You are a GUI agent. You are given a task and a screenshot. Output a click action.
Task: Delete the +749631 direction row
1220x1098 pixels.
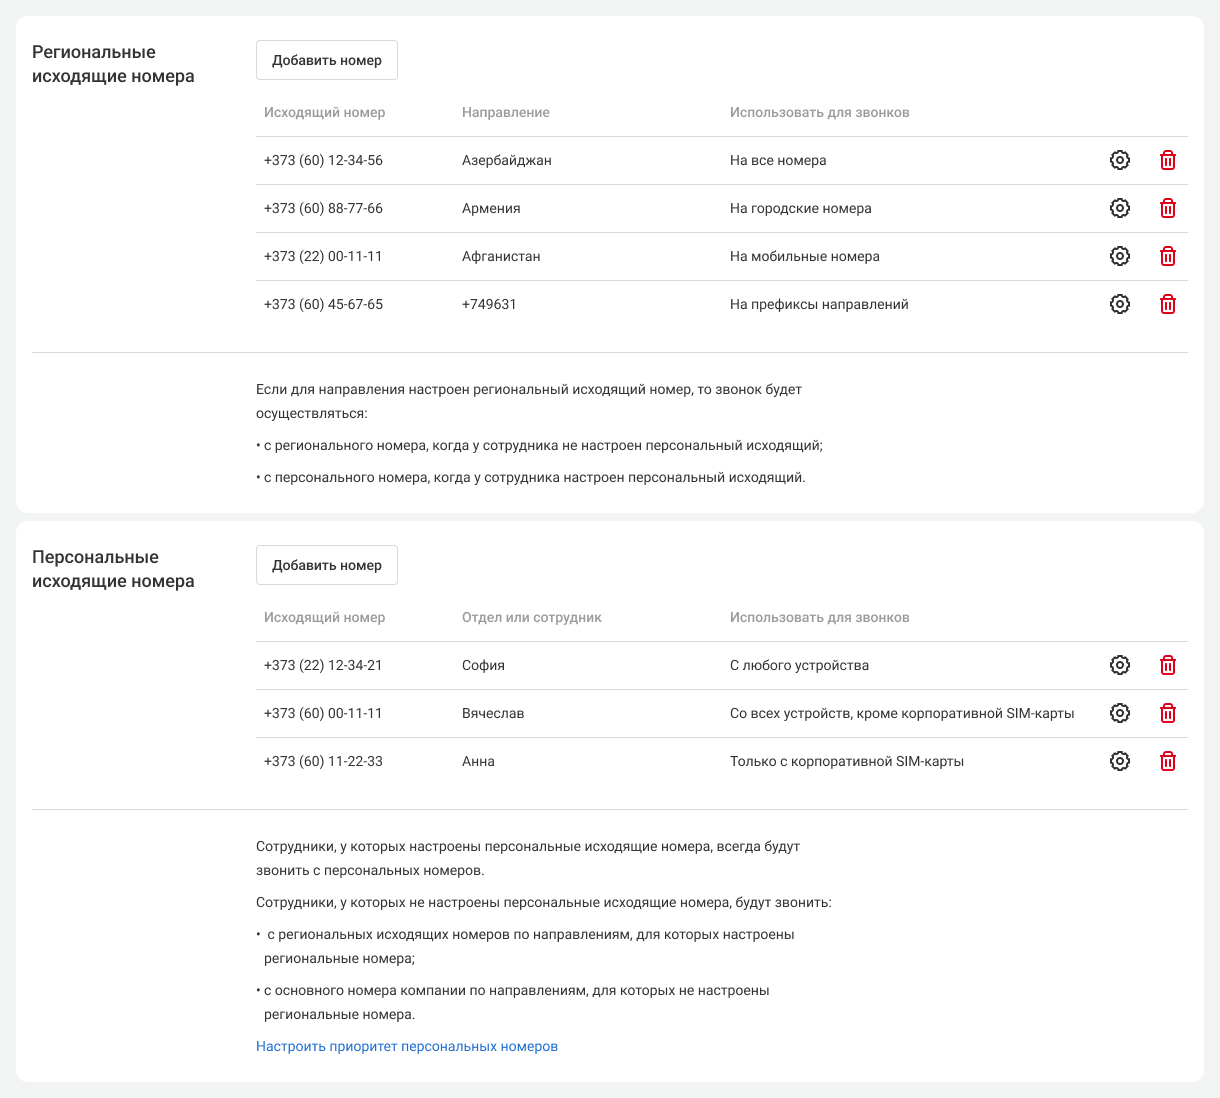(1167, 304)
